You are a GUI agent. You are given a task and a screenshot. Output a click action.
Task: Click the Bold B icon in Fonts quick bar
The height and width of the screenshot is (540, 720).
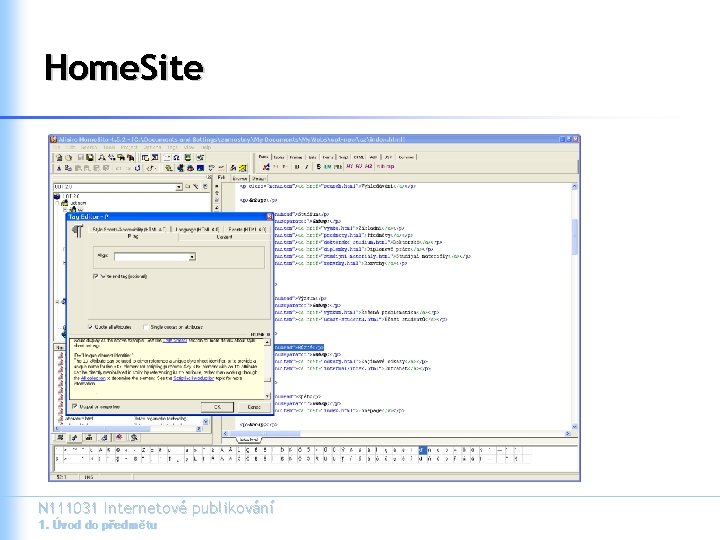pos(297,167)
